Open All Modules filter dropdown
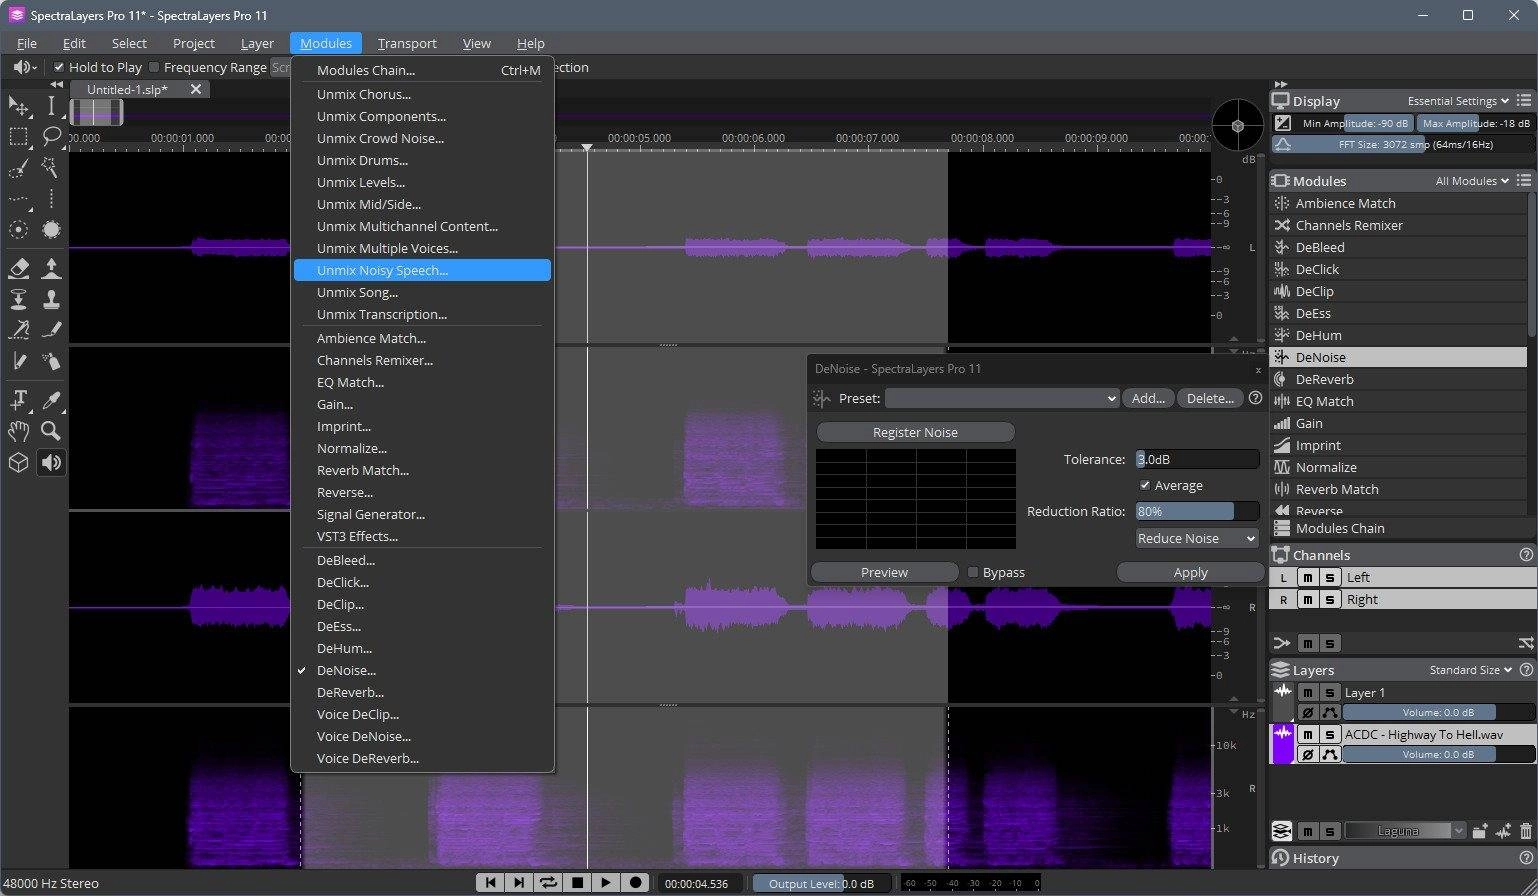The width and height of the screenshot is (1538, 896). coord(1472,181)
